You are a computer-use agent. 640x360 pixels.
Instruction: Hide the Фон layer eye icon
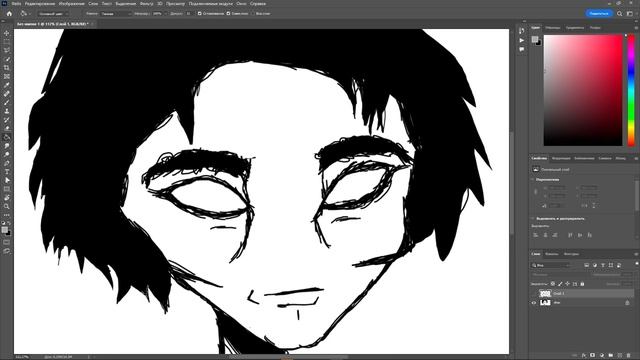tap(534, 303)
